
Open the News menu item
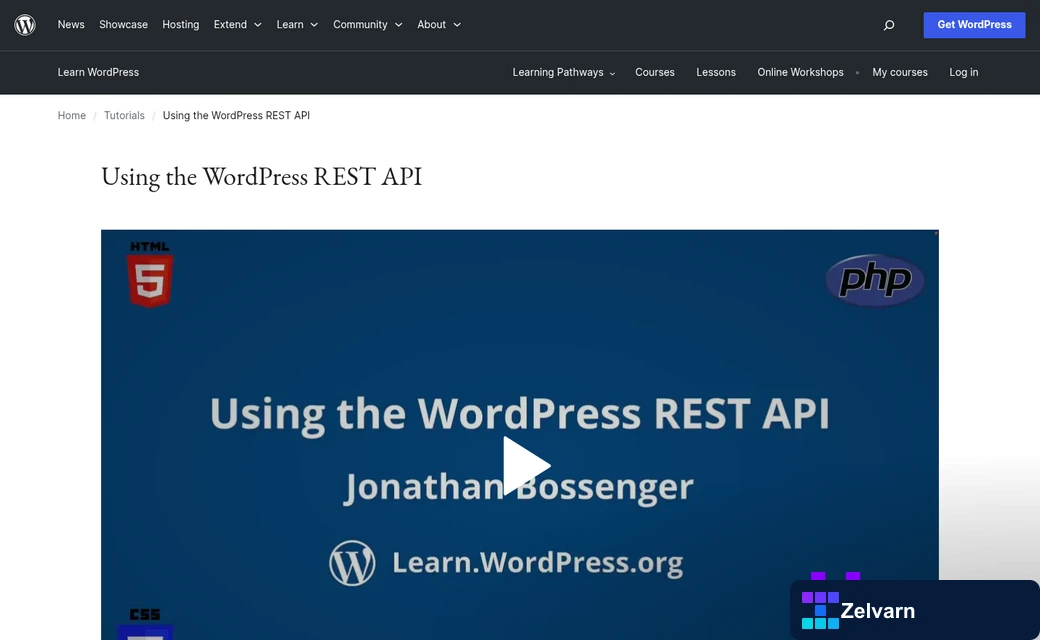(x=71, y=25)
